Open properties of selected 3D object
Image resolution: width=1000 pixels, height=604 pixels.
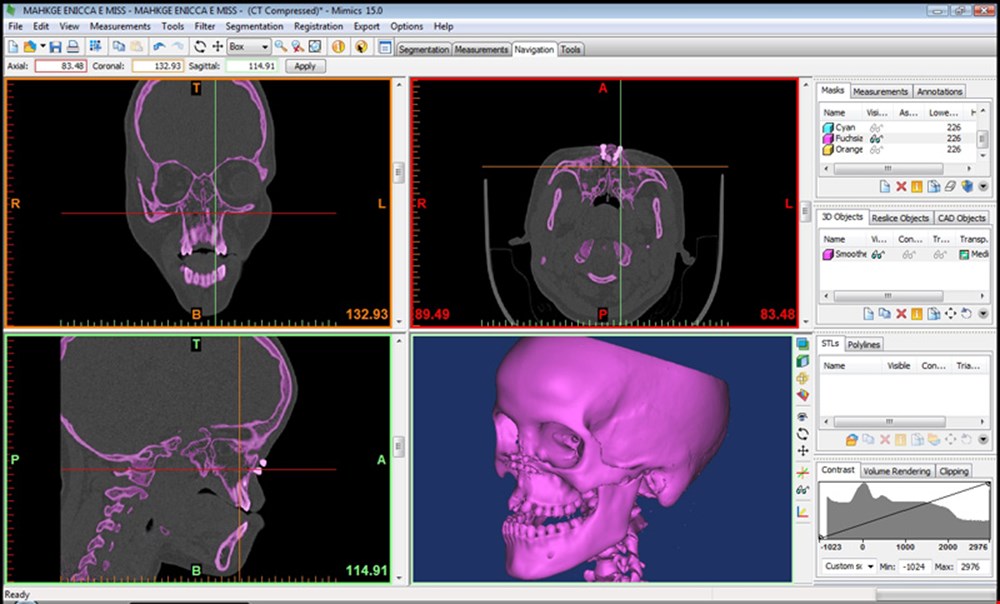tap(917, 314)
